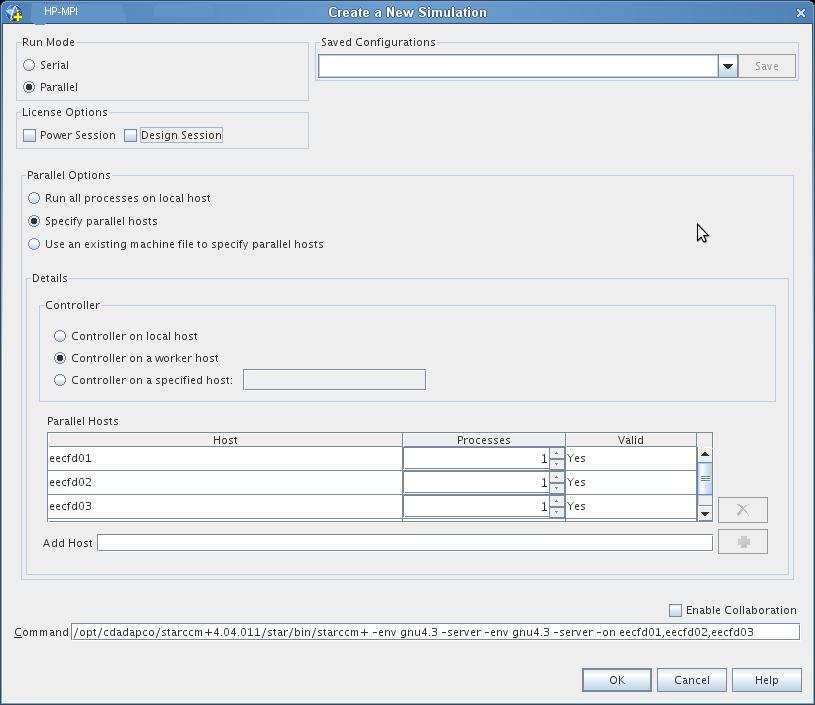Screen dimensions: 815x705
Task: Increase processes for eecfd01 using spinner arrow
Action: coord(557,453)
